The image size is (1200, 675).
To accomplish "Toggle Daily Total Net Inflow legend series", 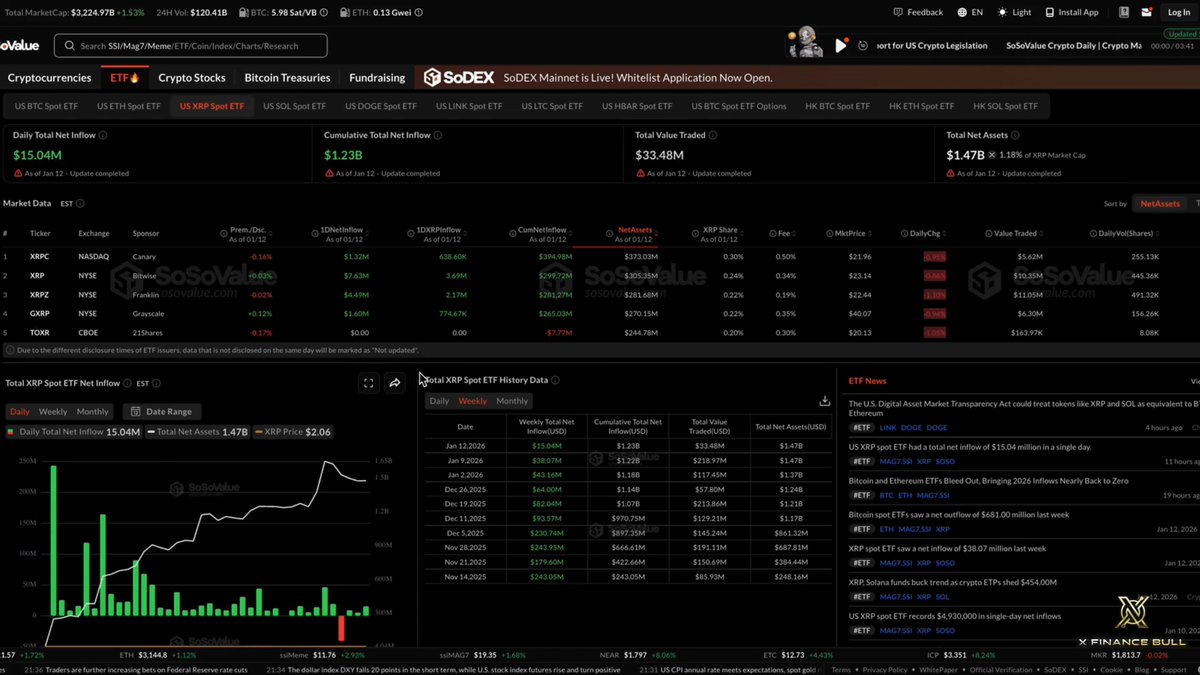I will click(x=73, y=432).
